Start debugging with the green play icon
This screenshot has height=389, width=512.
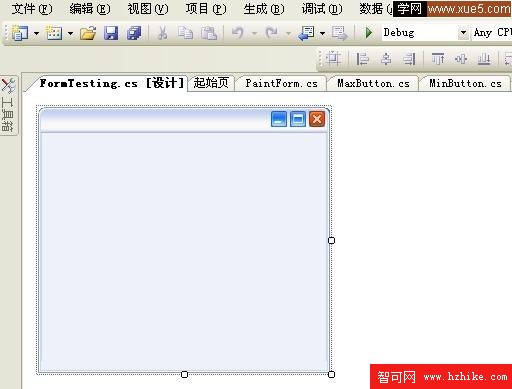[x=368, y=33]
